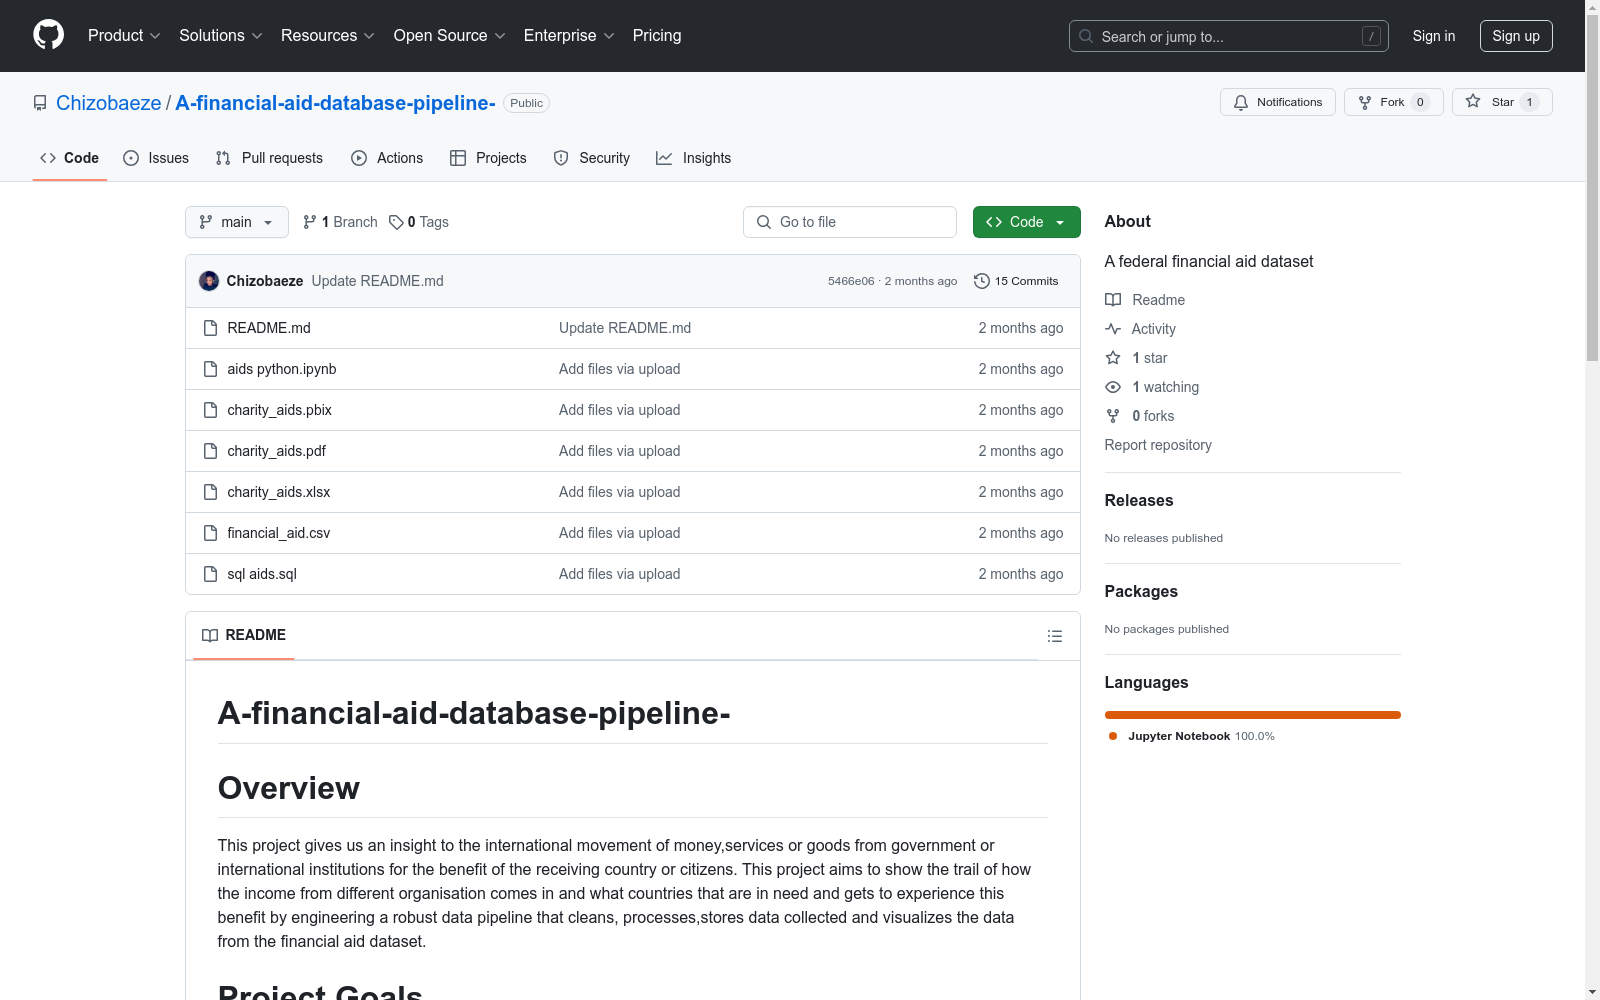This screenshot has width=1600, height=1000.
Task: Expand the Resources menu
Action: pos(328,35)
